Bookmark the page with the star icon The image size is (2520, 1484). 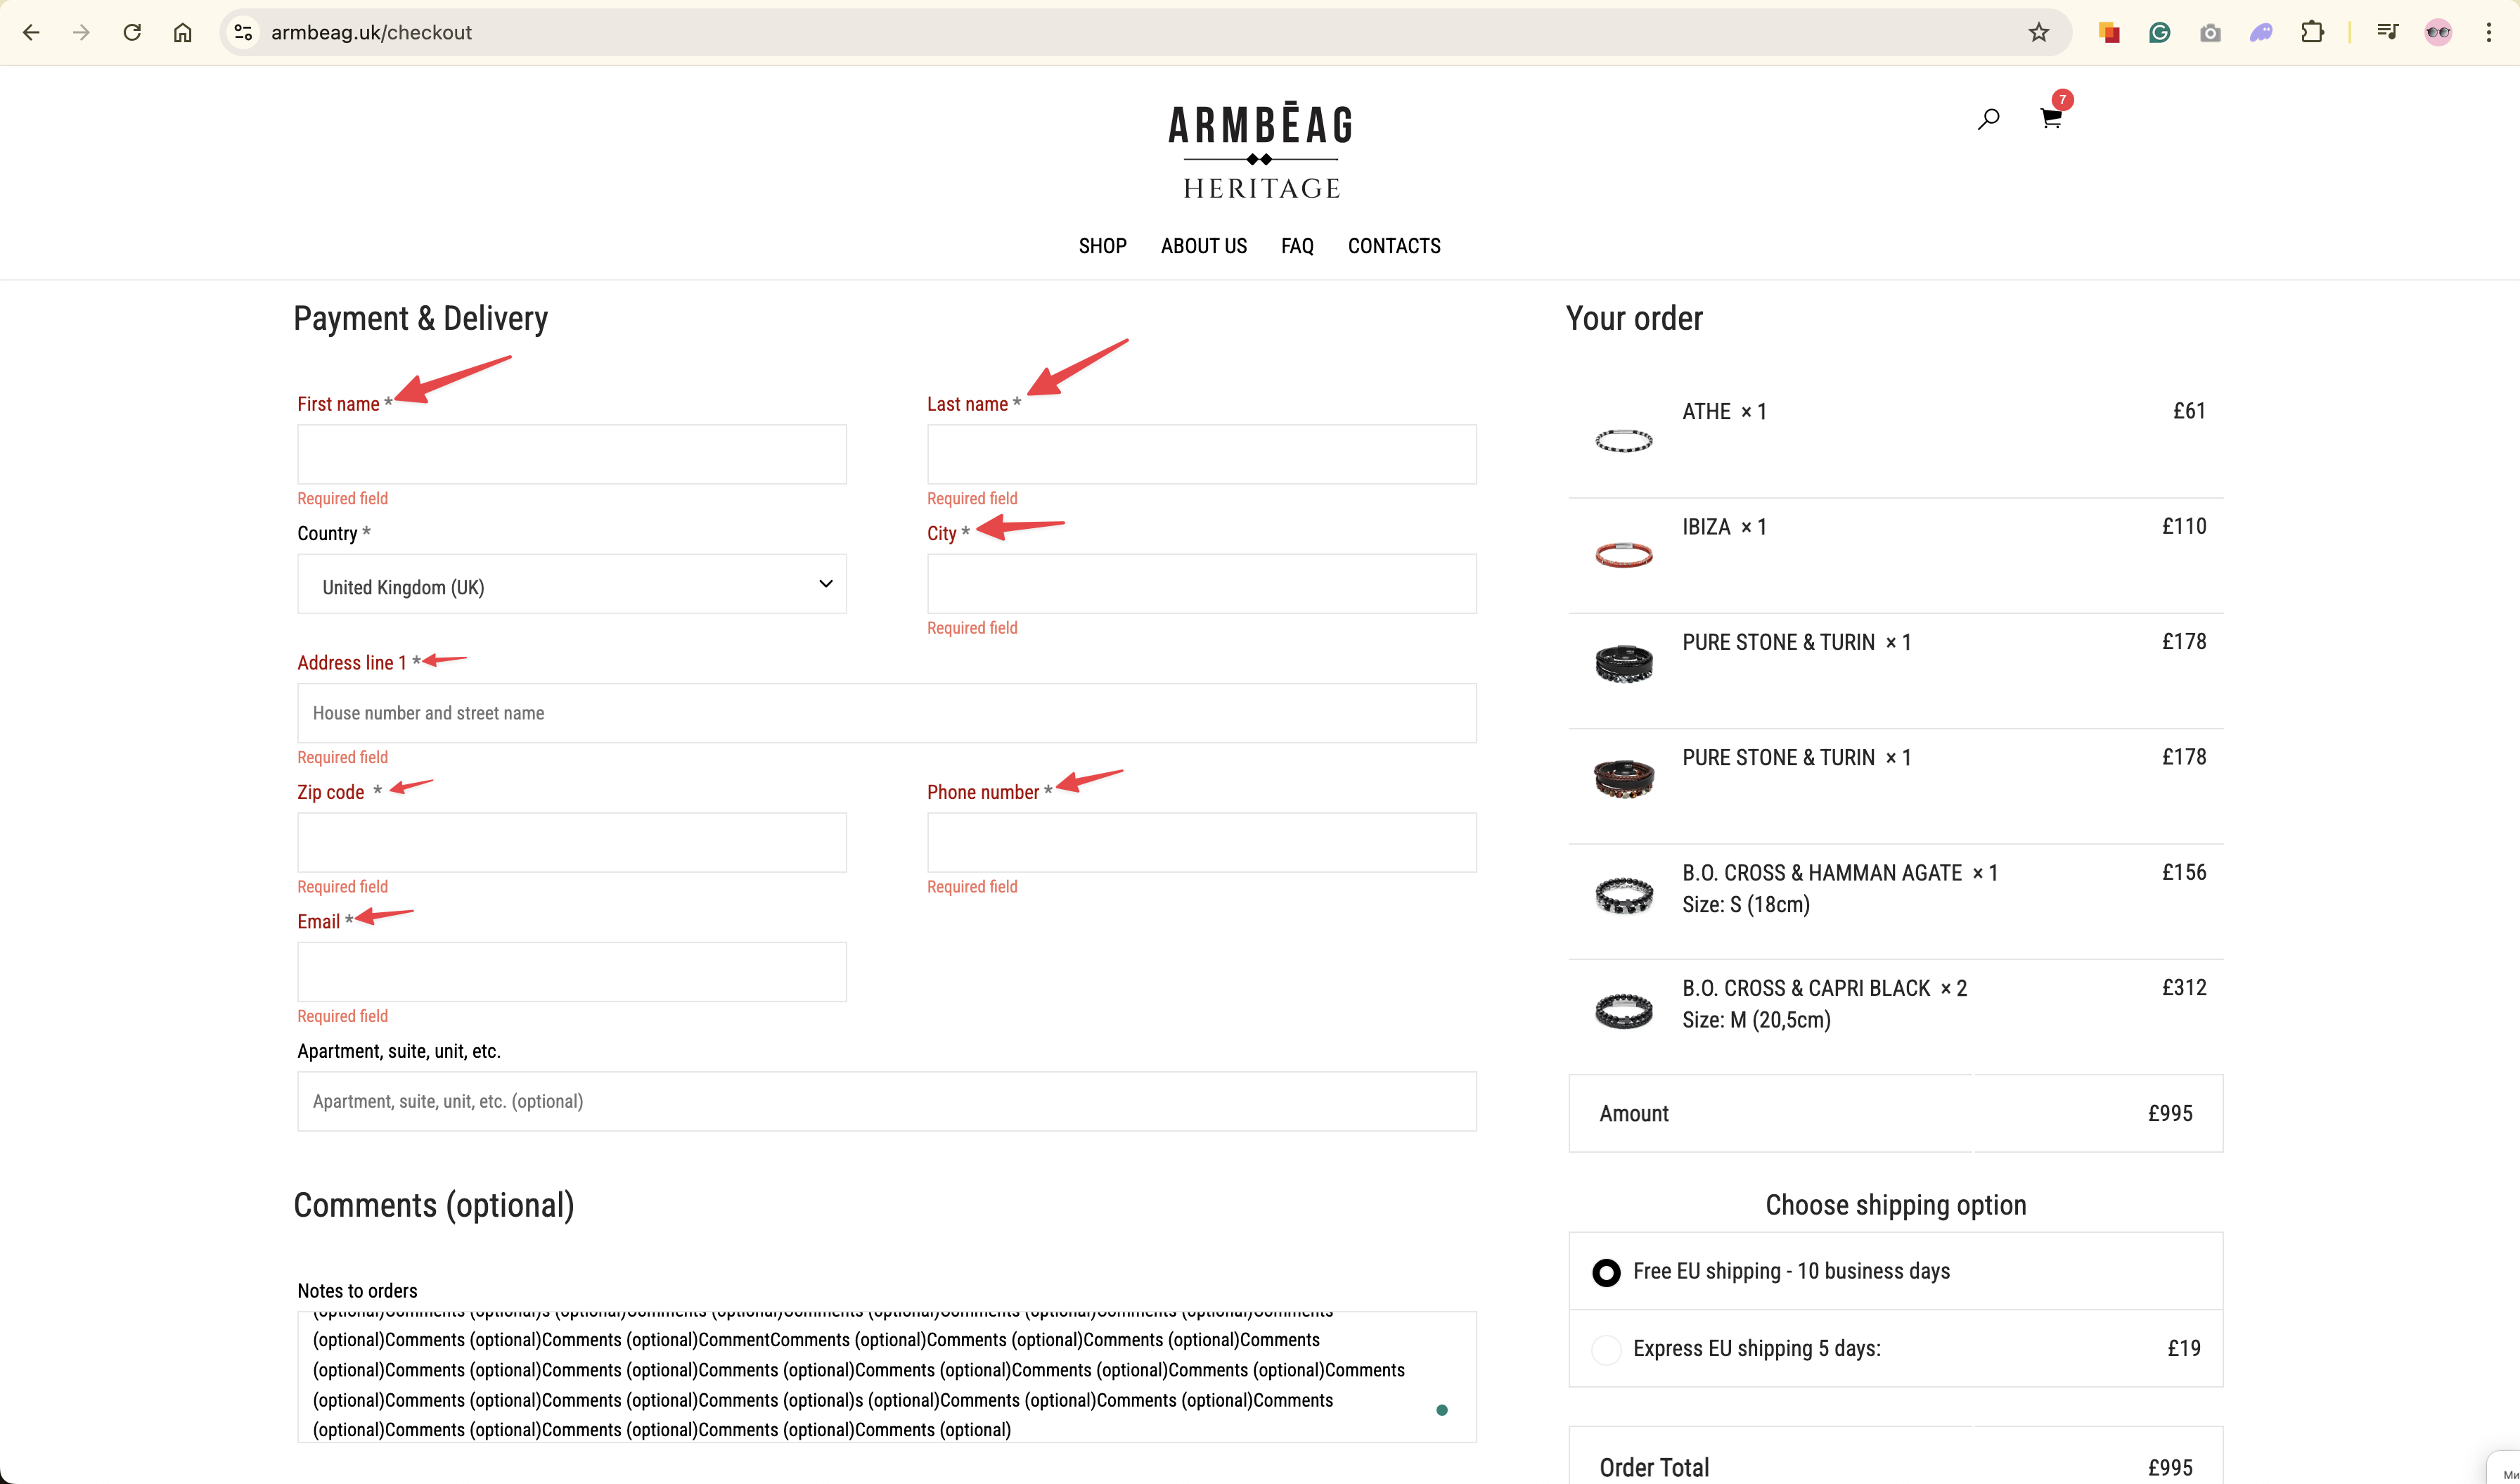[2038, 32]
